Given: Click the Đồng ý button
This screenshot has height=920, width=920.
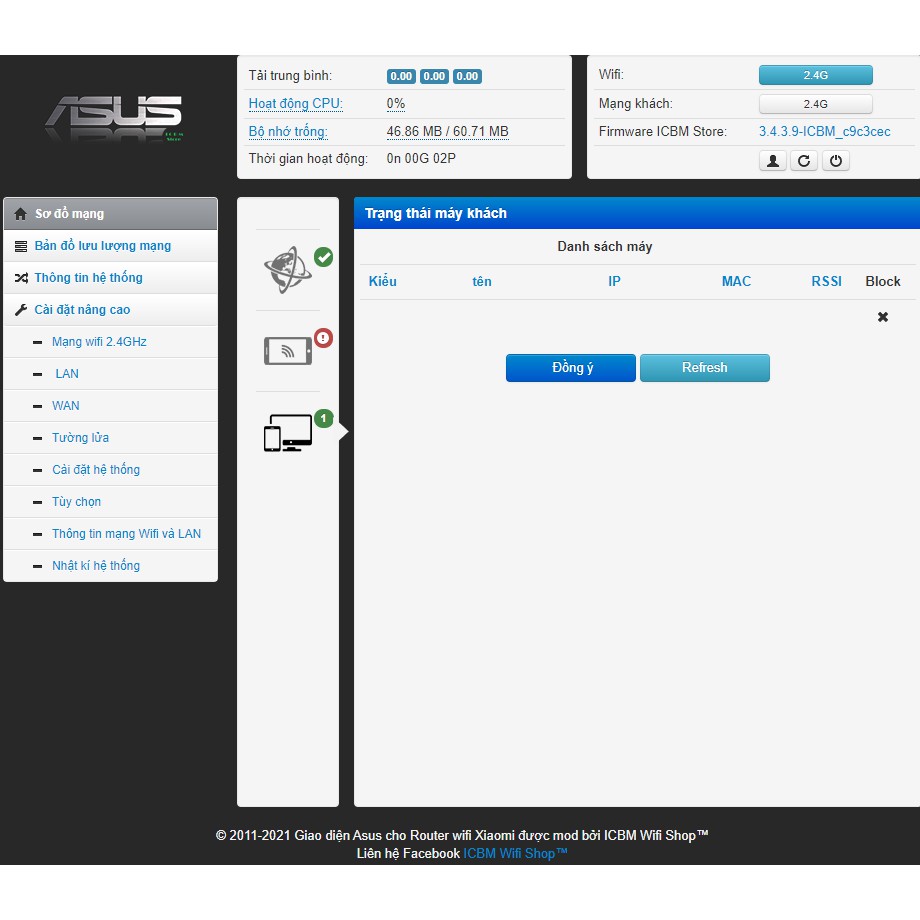Looking at the screenshot, I should pos(570,368).
